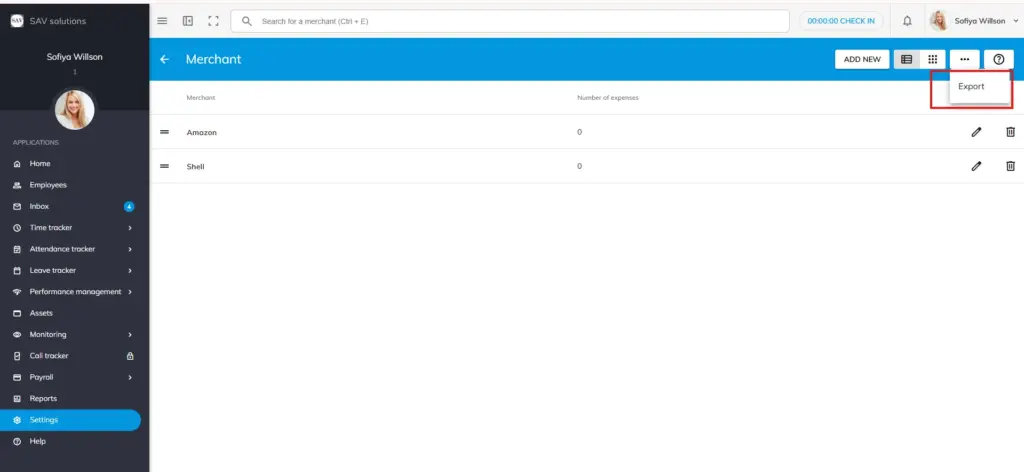Toggle the sidebar panel layout icon

[x=188, y=21]
